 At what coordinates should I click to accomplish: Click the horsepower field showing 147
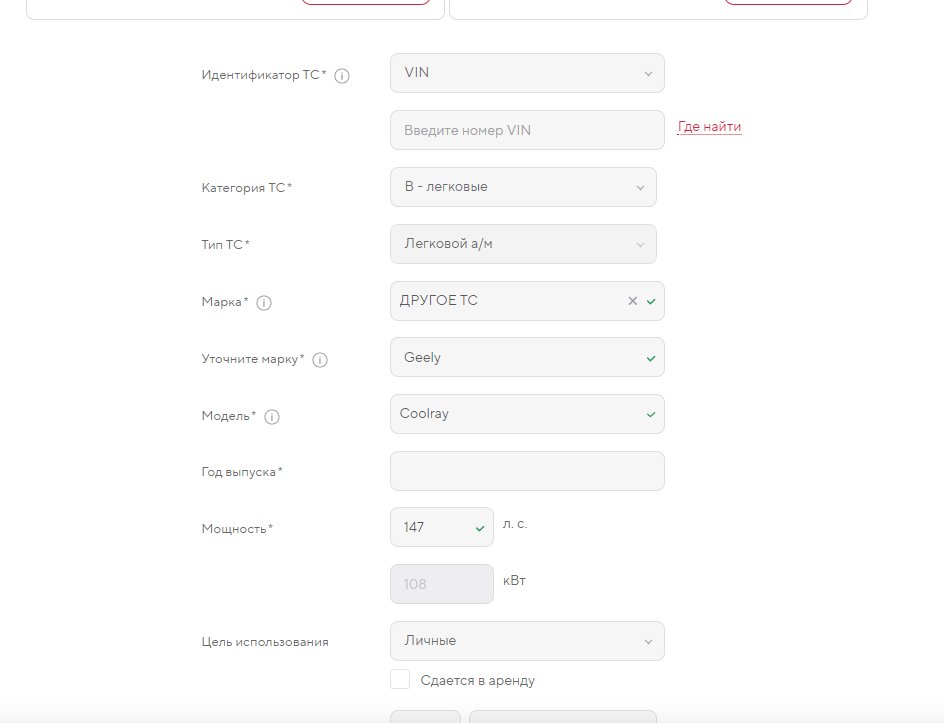[442, 527]
